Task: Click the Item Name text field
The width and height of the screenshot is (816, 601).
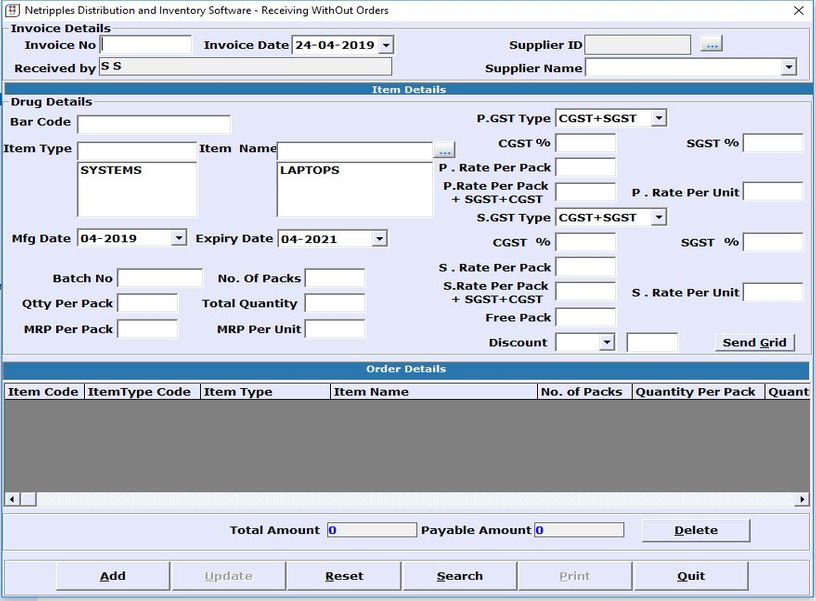Action: [355, 151]
